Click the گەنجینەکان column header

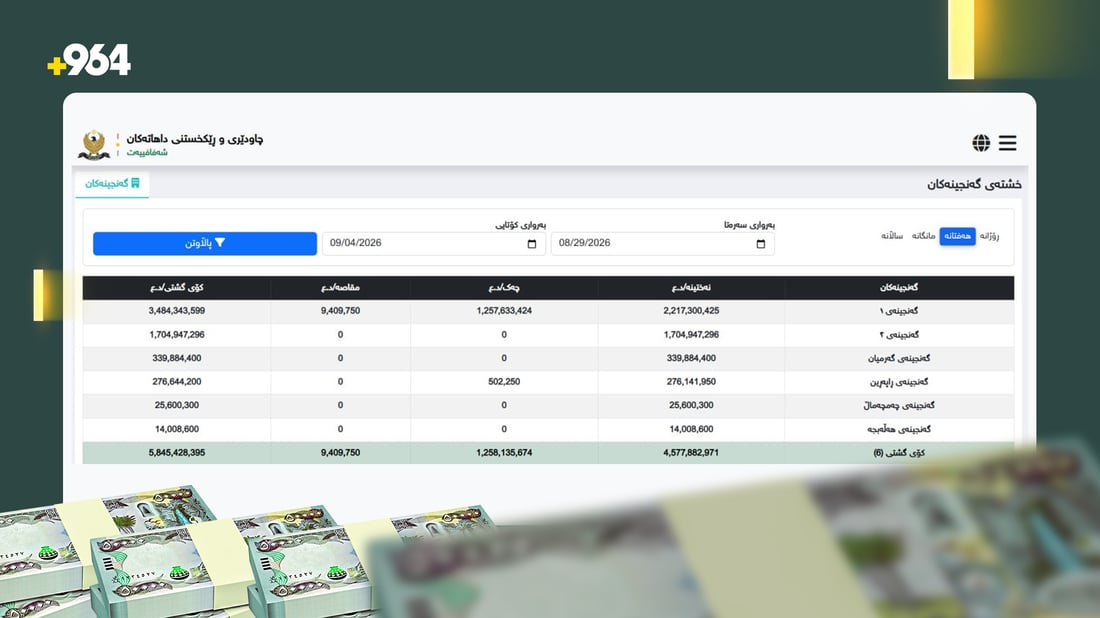coord(899,288)
